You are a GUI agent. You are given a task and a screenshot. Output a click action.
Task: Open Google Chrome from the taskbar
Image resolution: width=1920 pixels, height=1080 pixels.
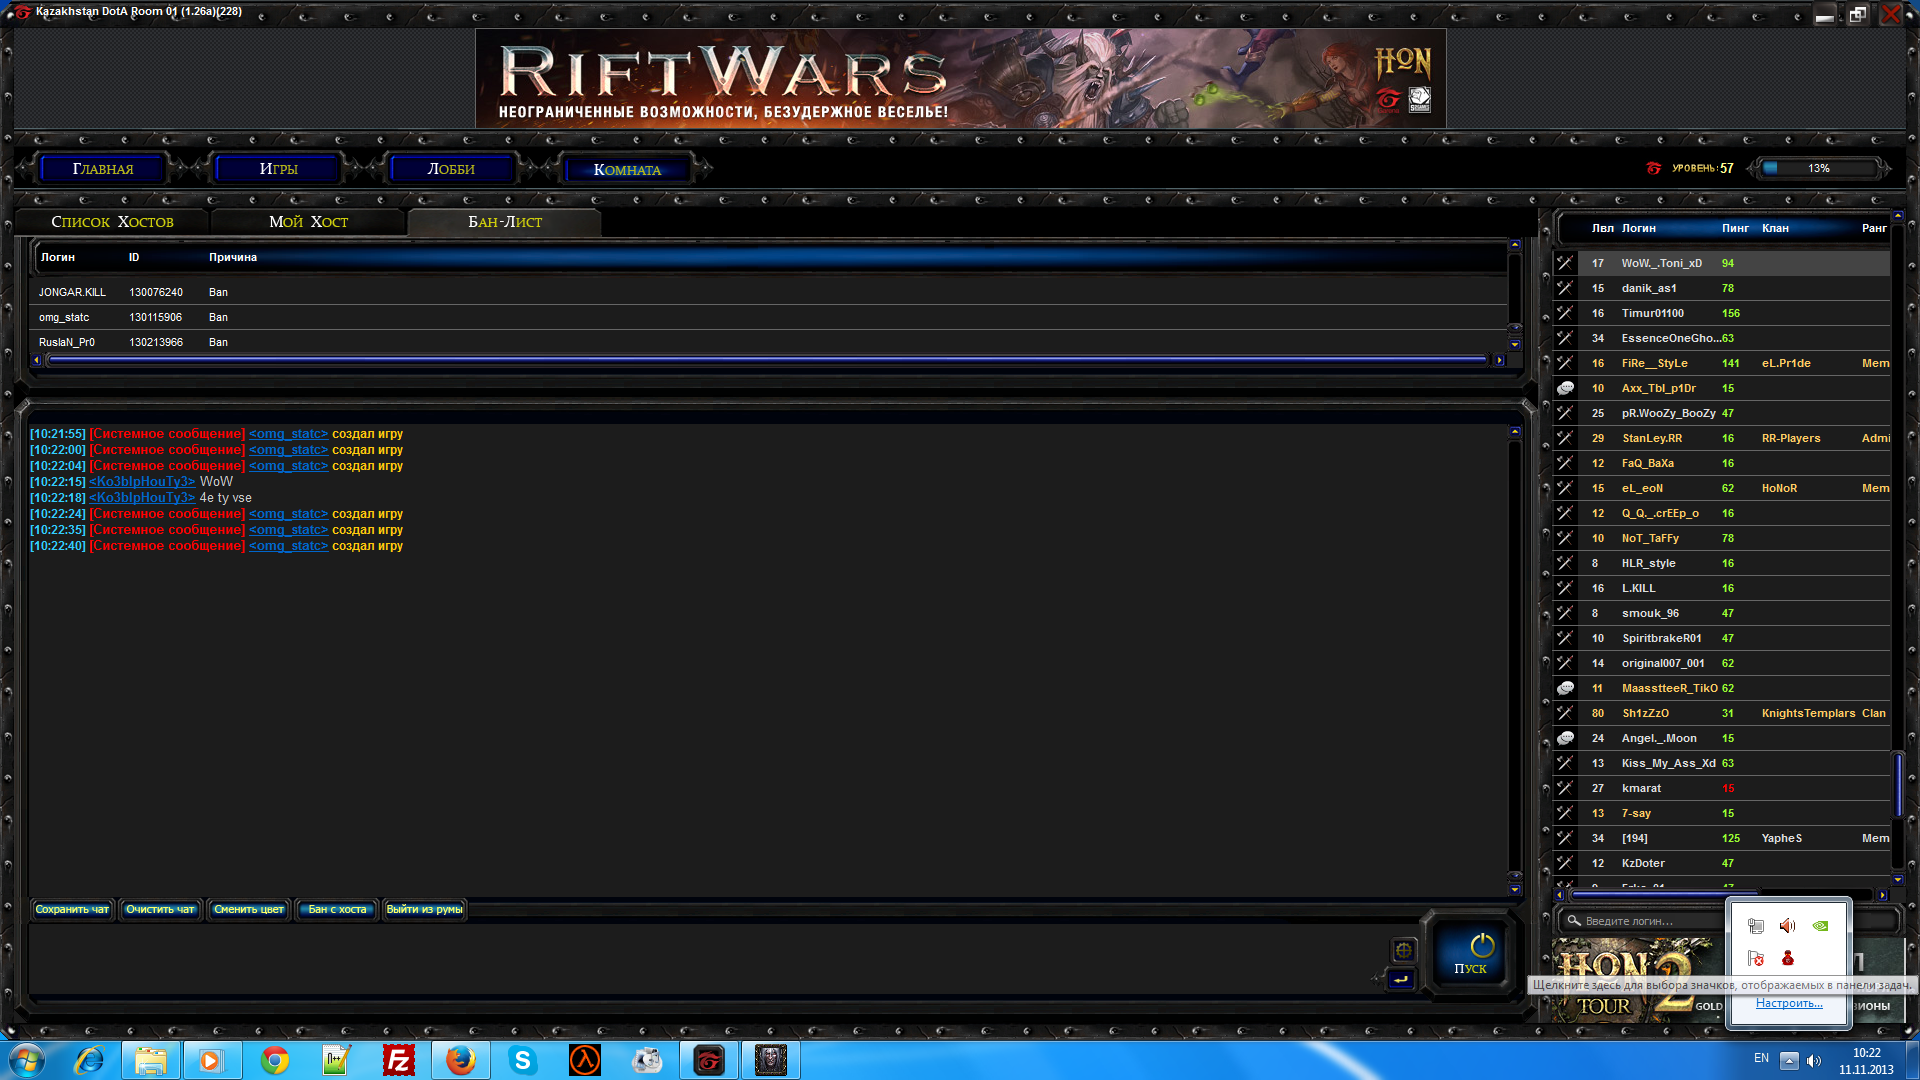pyautogui.click(x=275, y=1060)
